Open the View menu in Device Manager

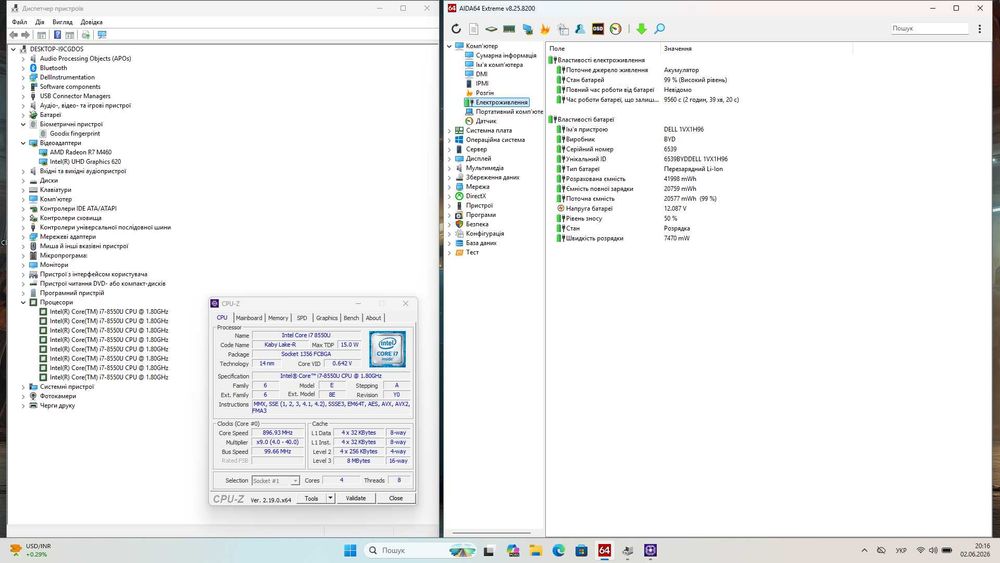tap(62, 22)
